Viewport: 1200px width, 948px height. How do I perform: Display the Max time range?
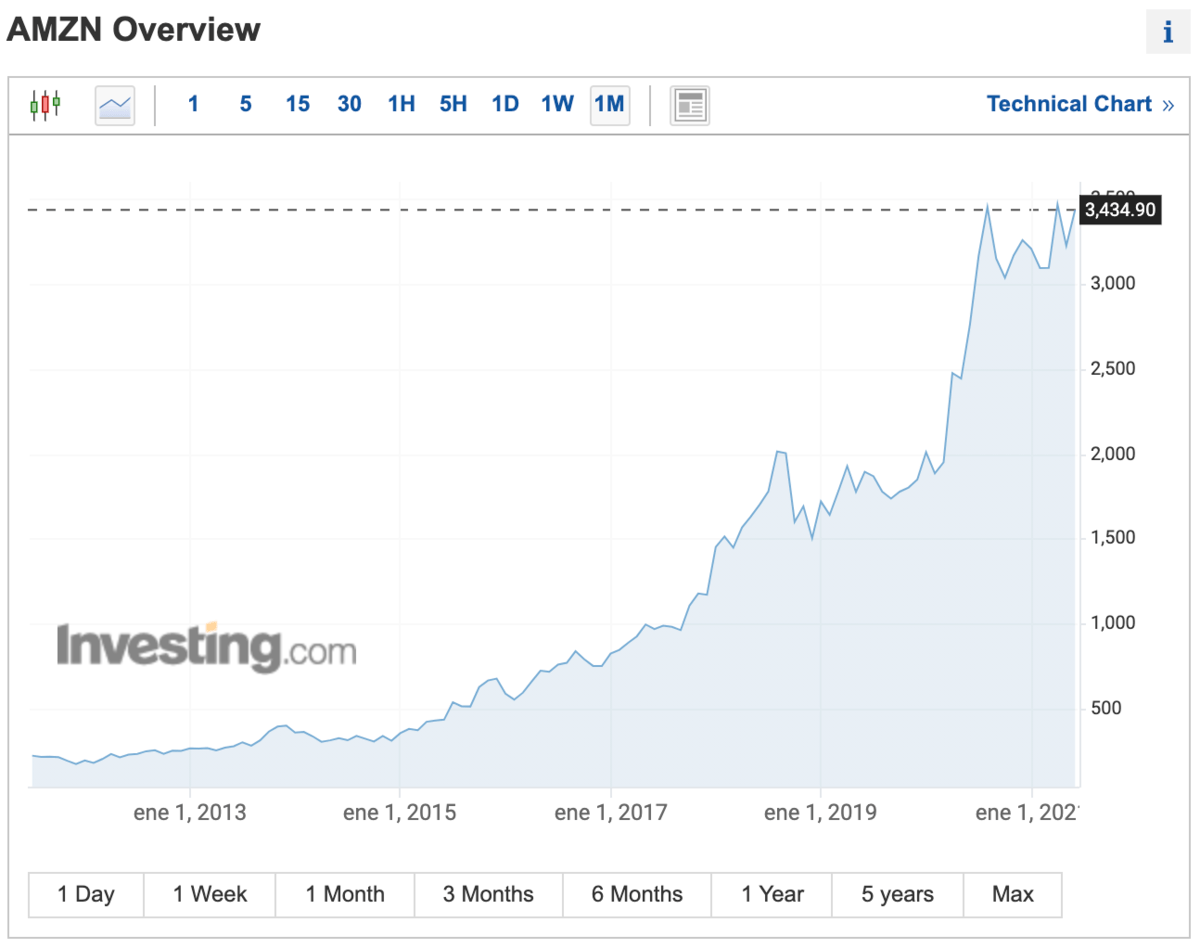[1012, 894]
